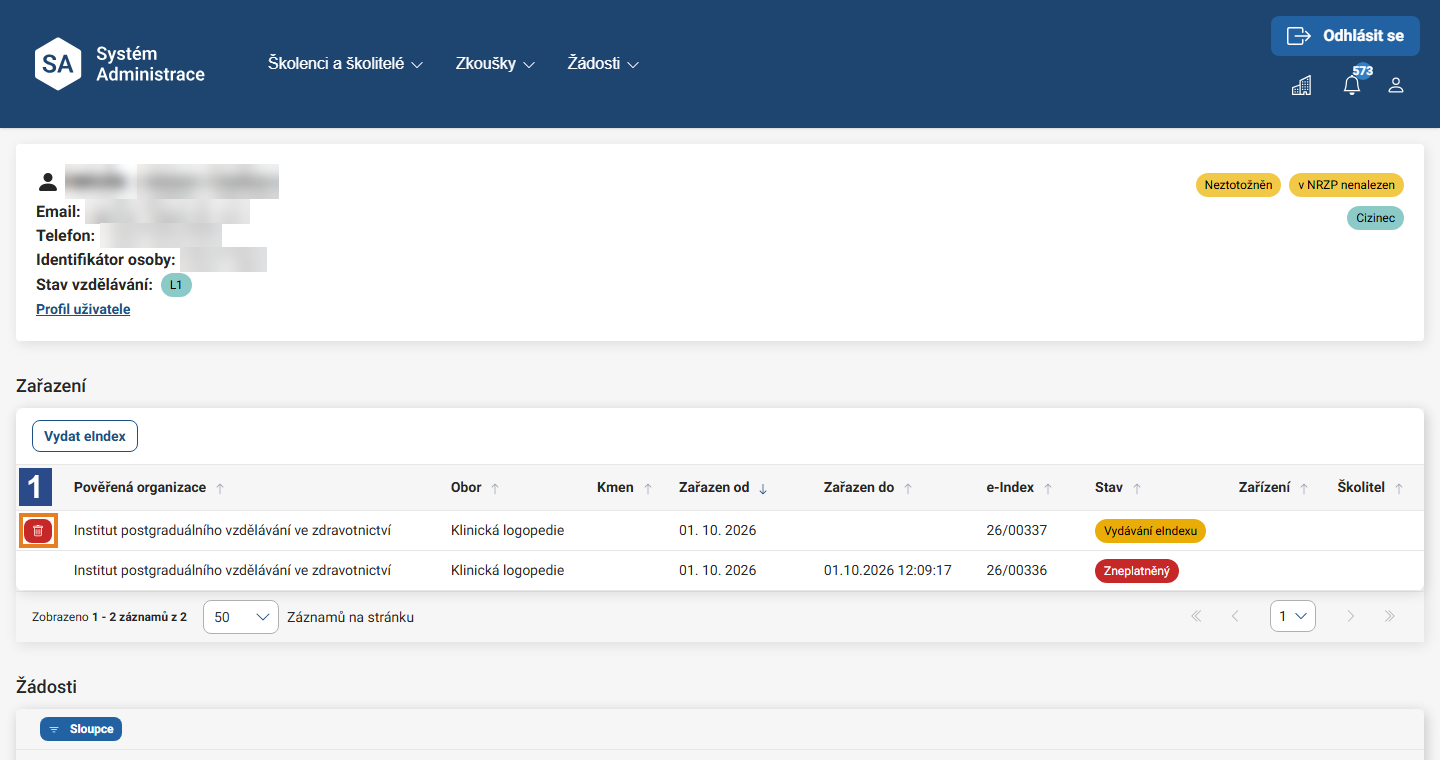Click the Cizinec badge

tap(1375, 217)
